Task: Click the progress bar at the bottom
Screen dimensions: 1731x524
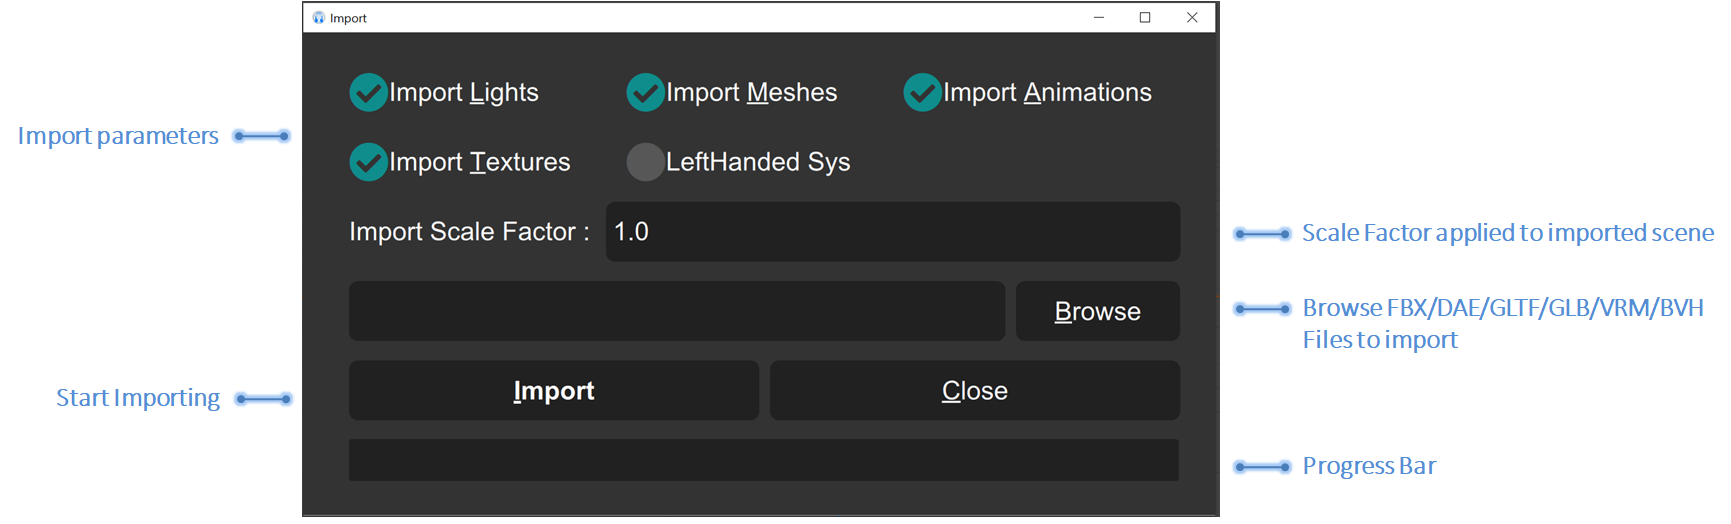Action: coord(764,460)
